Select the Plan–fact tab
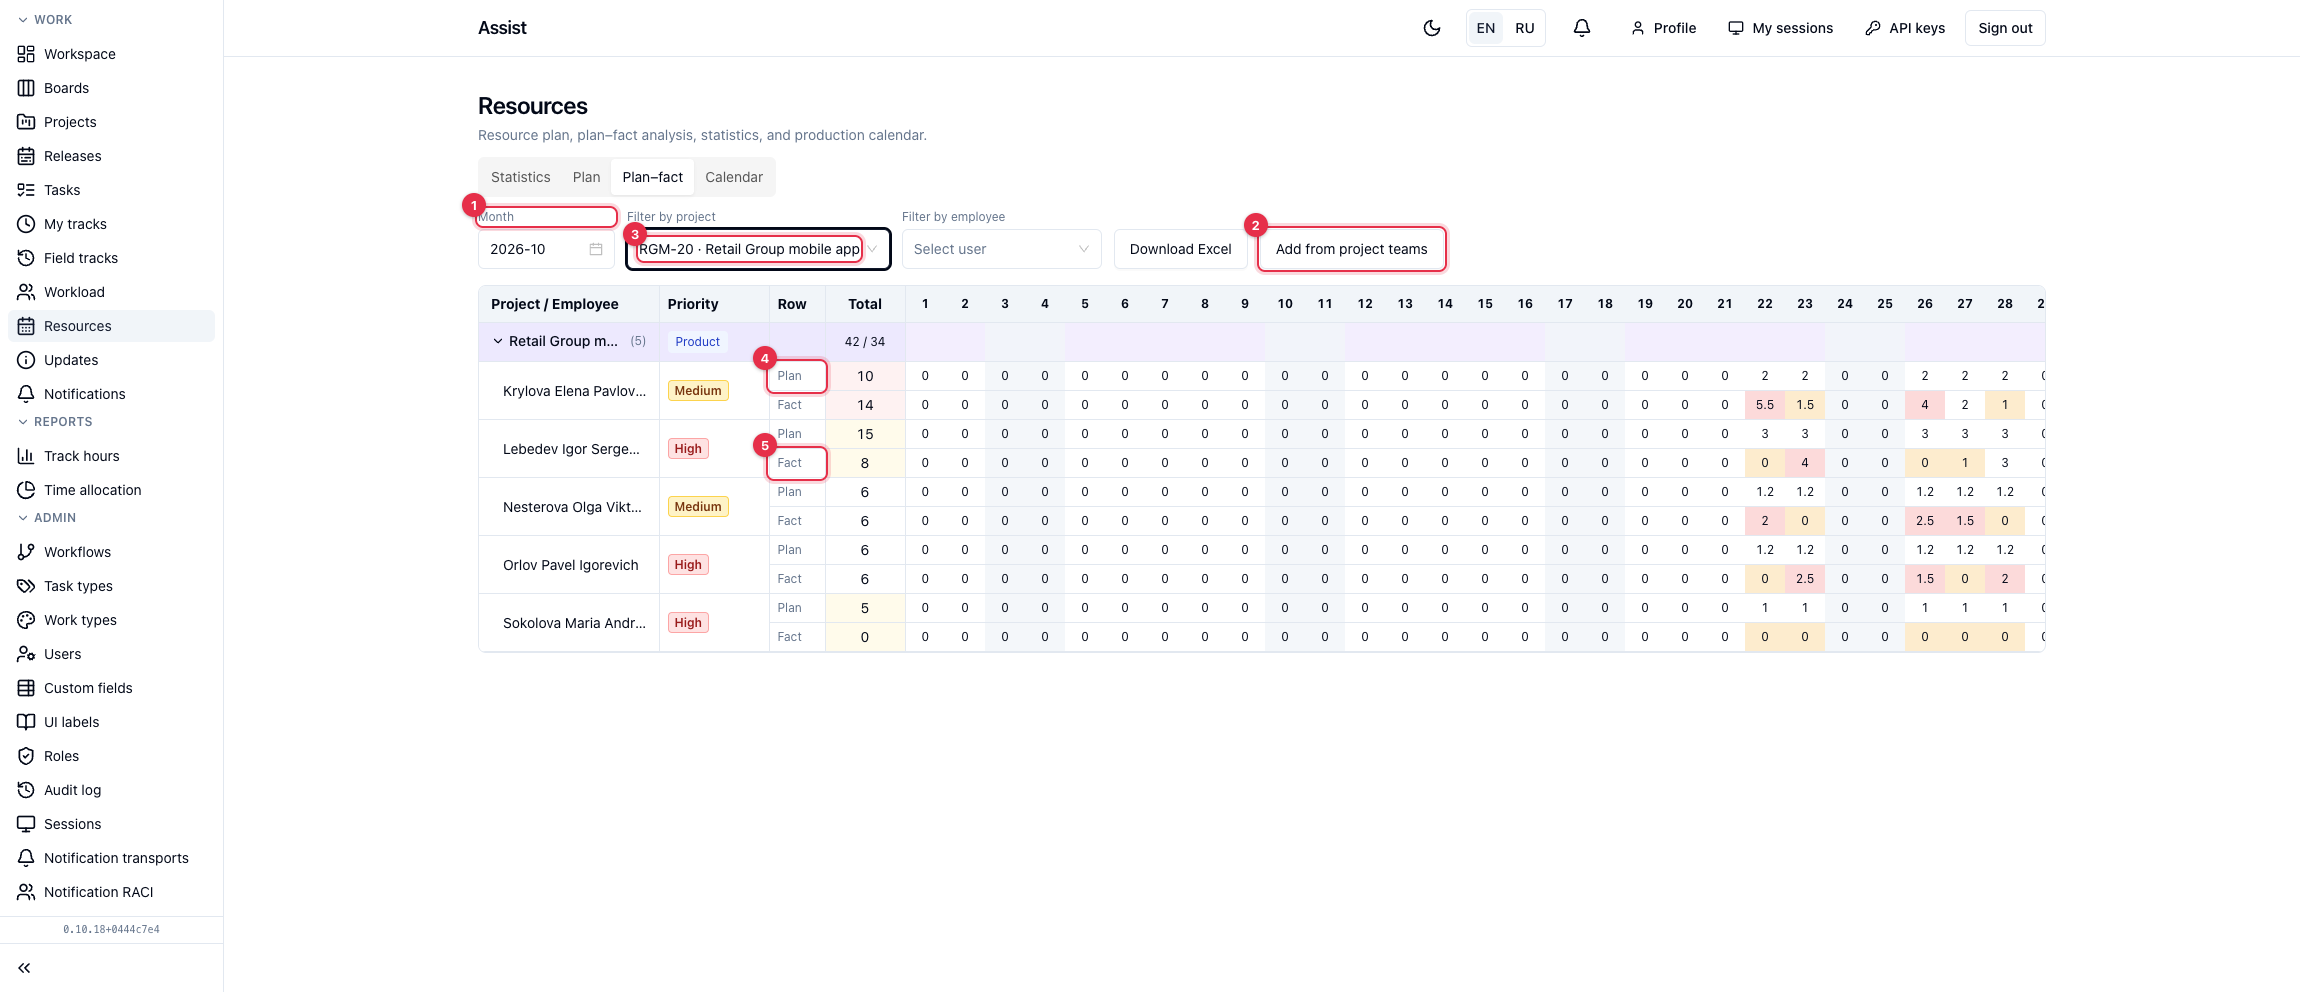This screenshot has height=992, width=2300. tap(652, 177)
